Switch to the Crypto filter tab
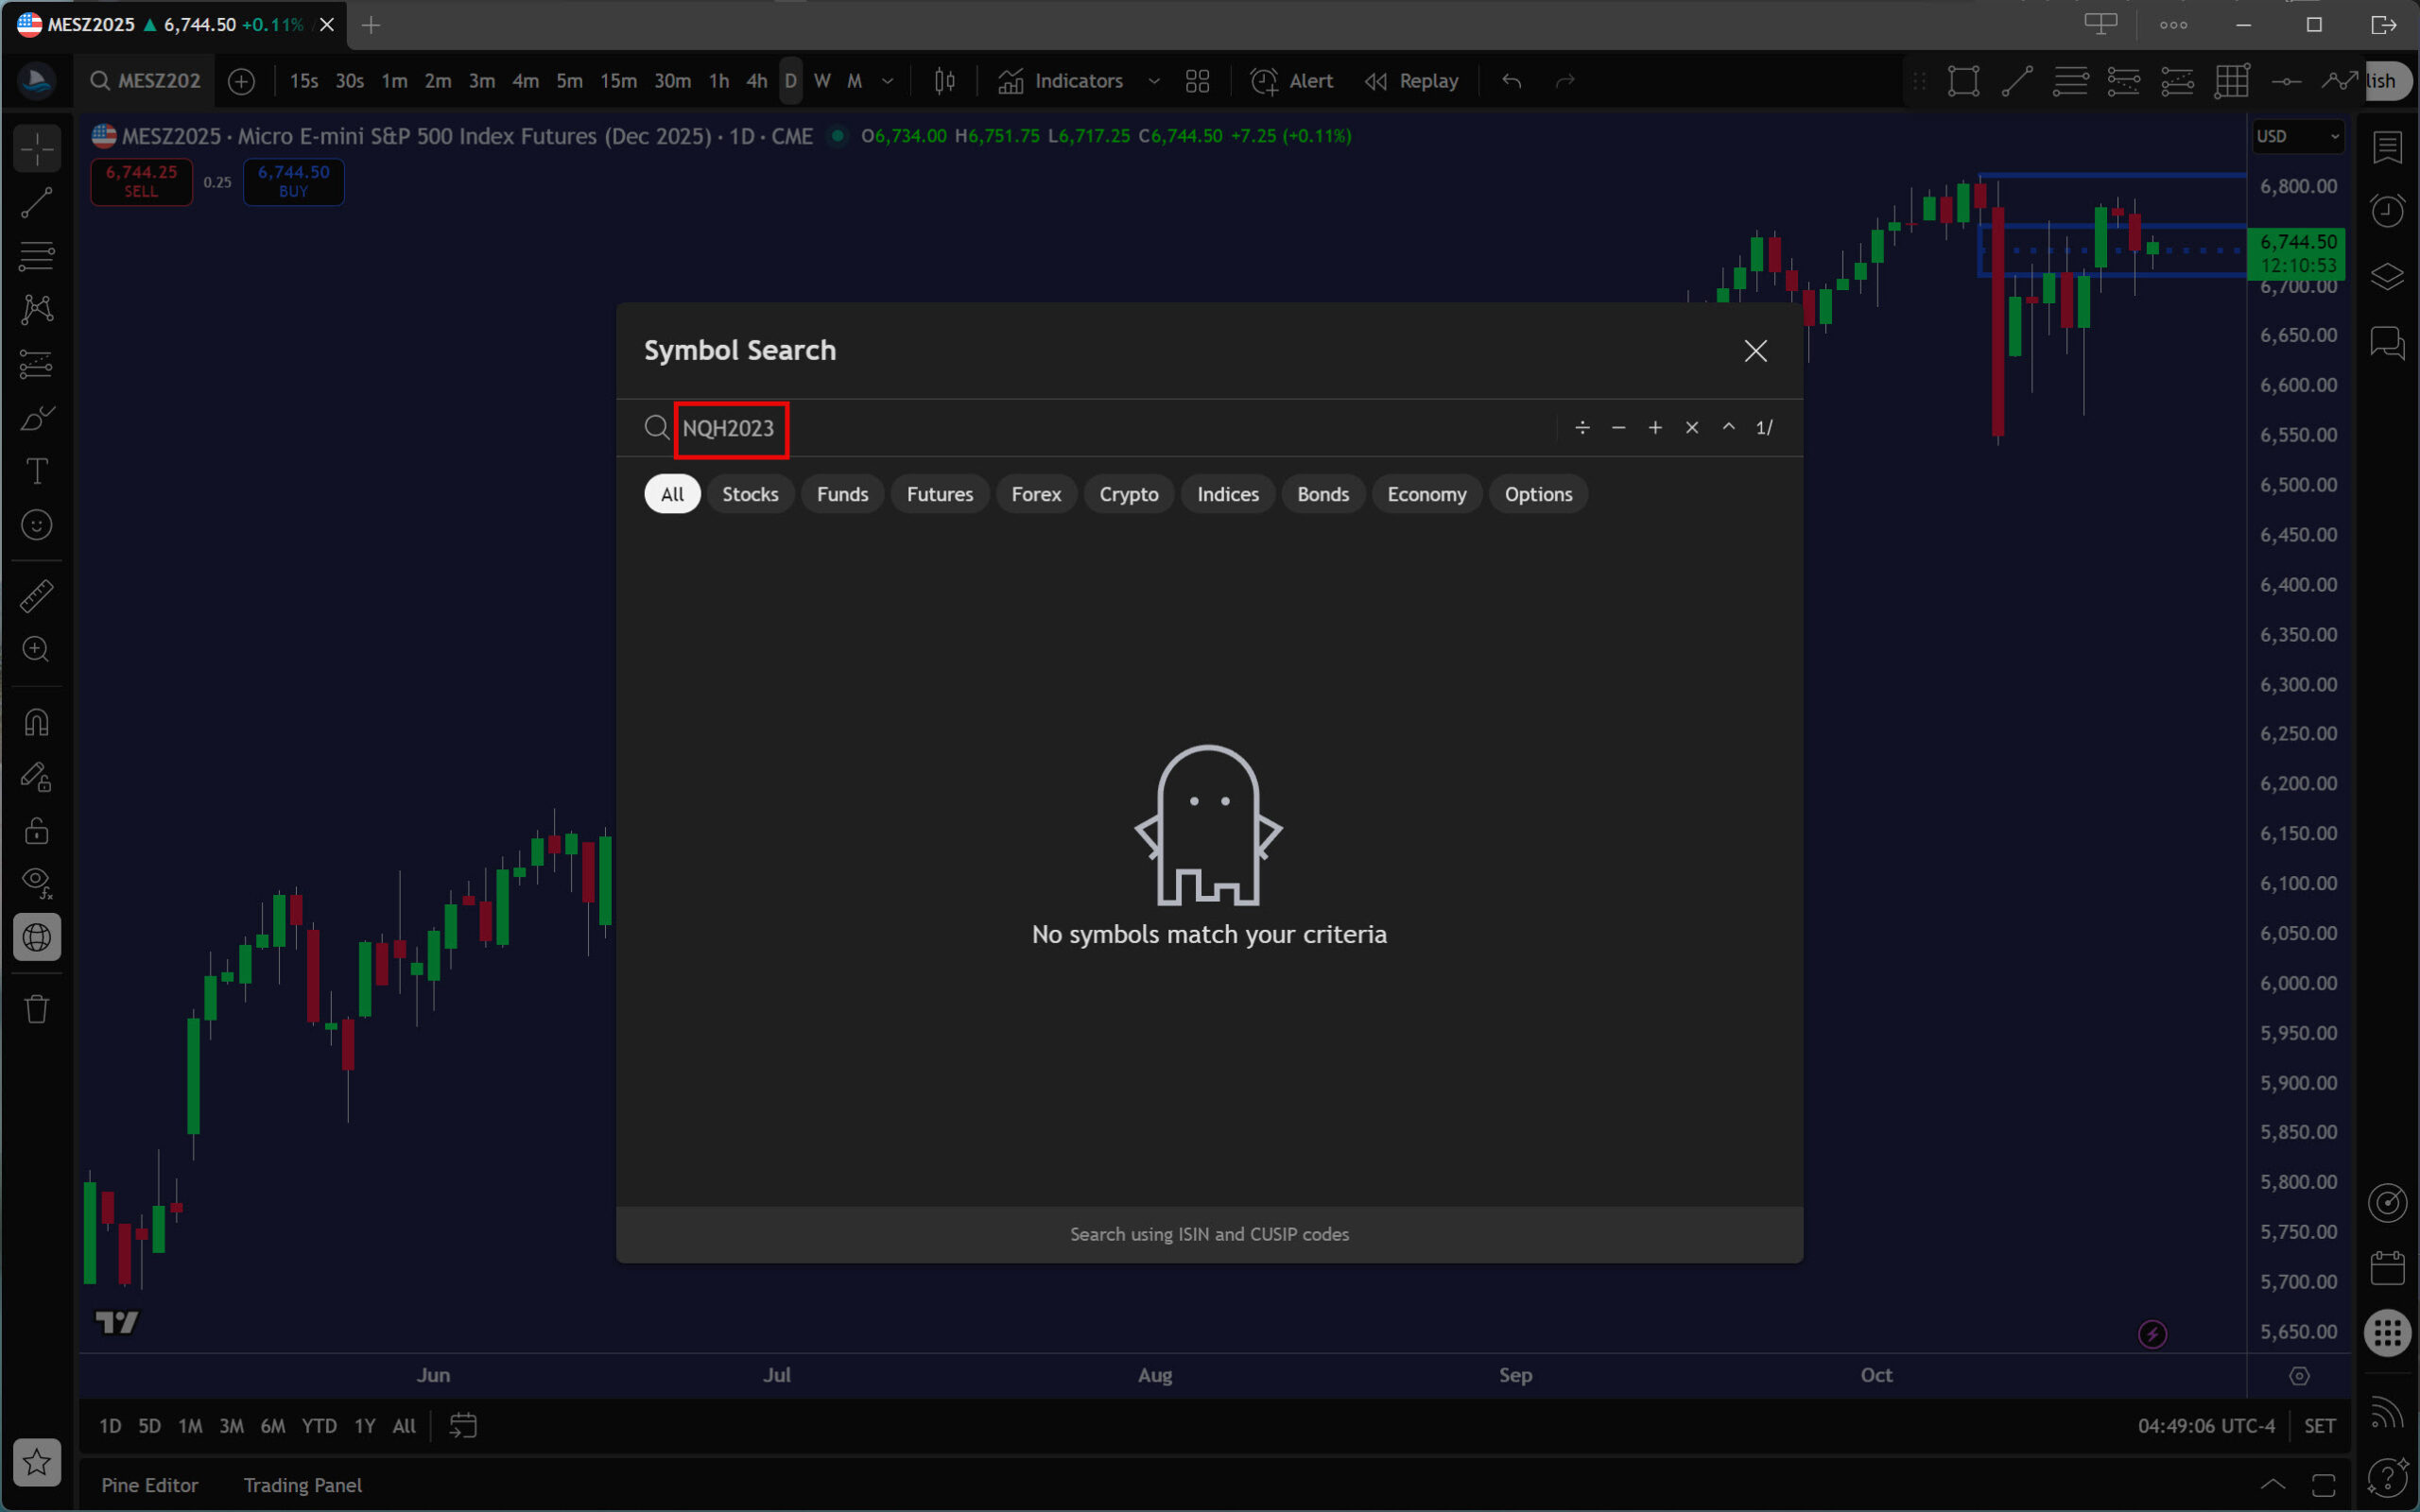 (x=1128, y=494)
